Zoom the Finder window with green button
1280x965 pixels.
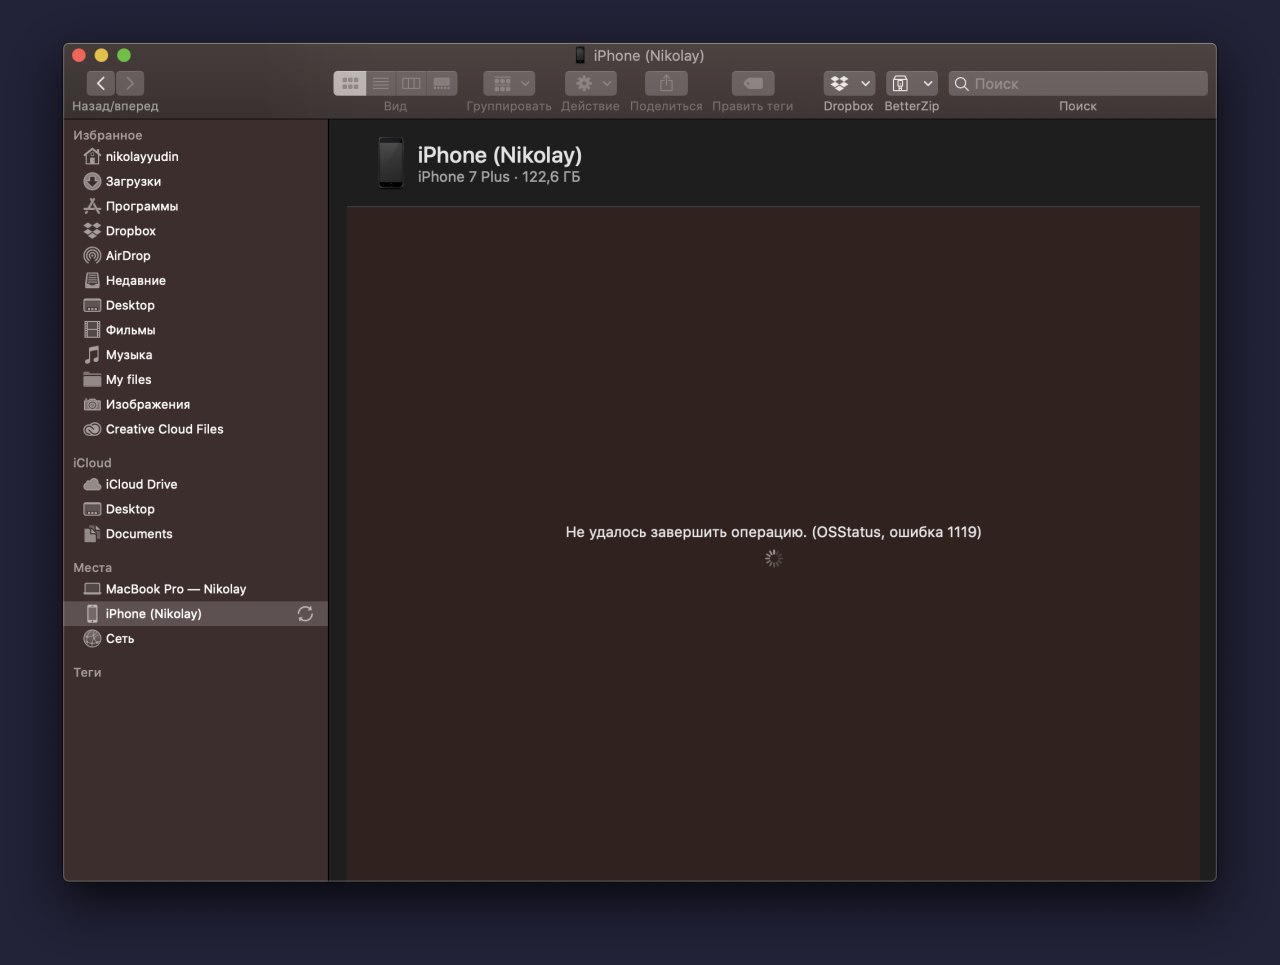(x=124, y=55)
